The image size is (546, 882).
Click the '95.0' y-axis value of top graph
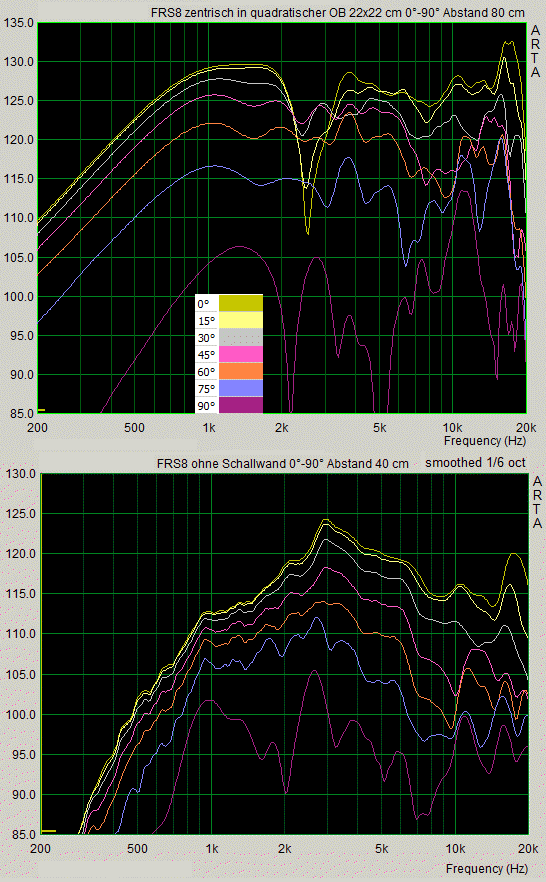(x=20, y=336)
